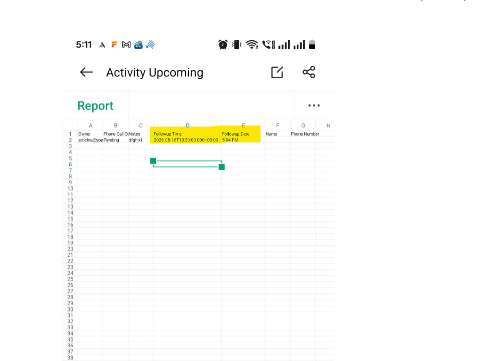The width and height of the screenshot is (495, 361).
Task: Select column G header
Action: pyautogui.click(x=303, y=125)
